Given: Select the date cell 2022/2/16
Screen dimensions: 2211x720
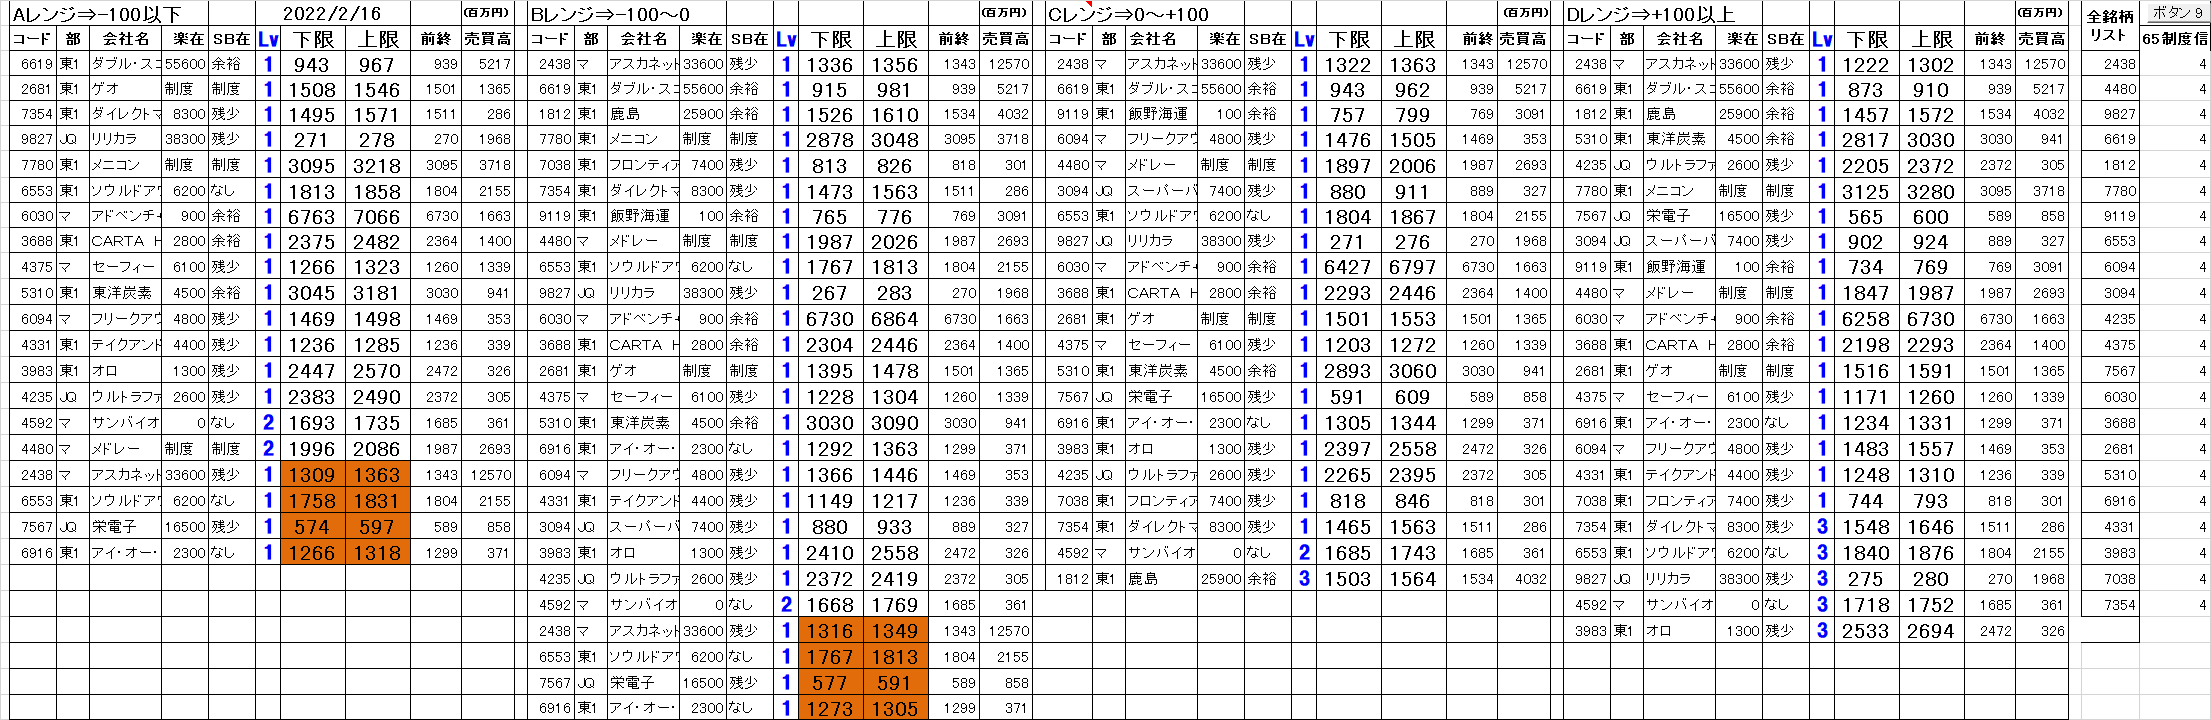Looking at the screenshot, I should (x=332, y=14).
